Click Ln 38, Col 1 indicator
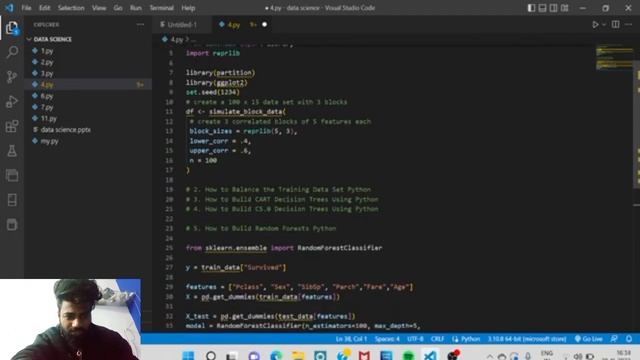The height and width of the screenshot is (360, 640). coord(351,339)
